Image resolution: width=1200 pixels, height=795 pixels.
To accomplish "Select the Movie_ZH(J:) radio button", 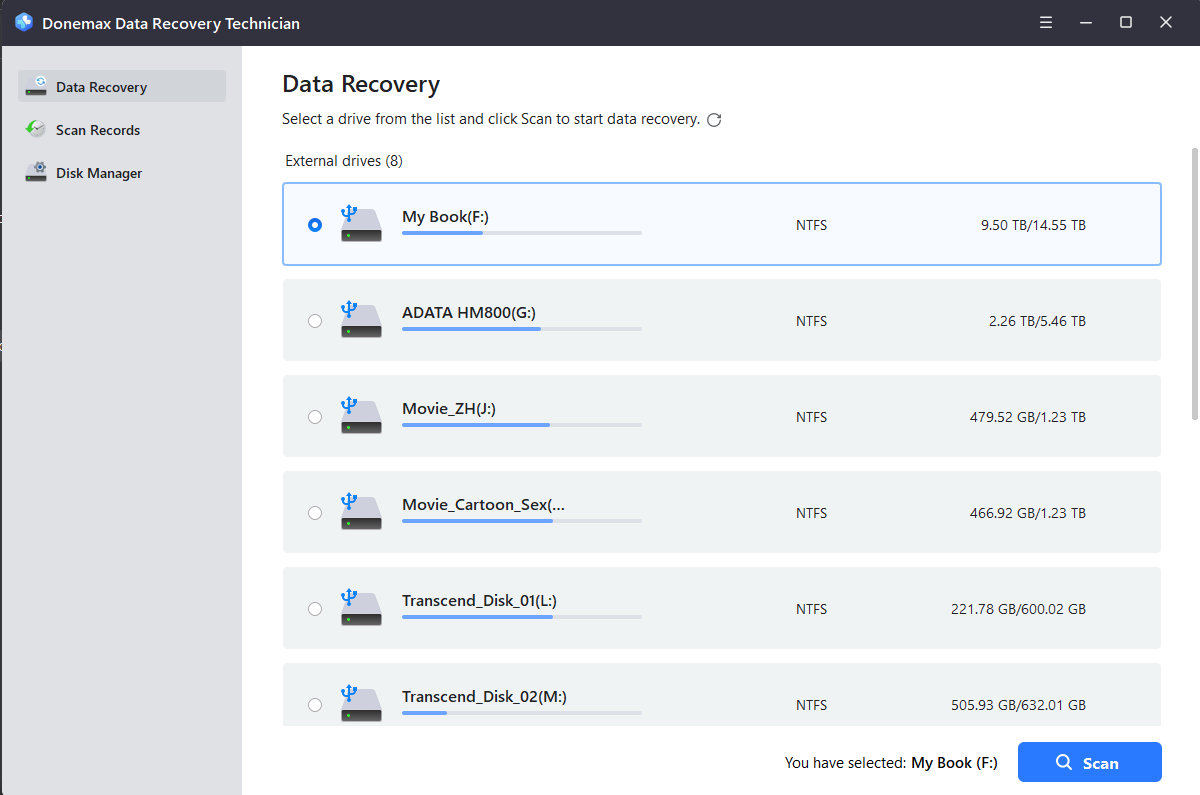I will coord(315,417).
